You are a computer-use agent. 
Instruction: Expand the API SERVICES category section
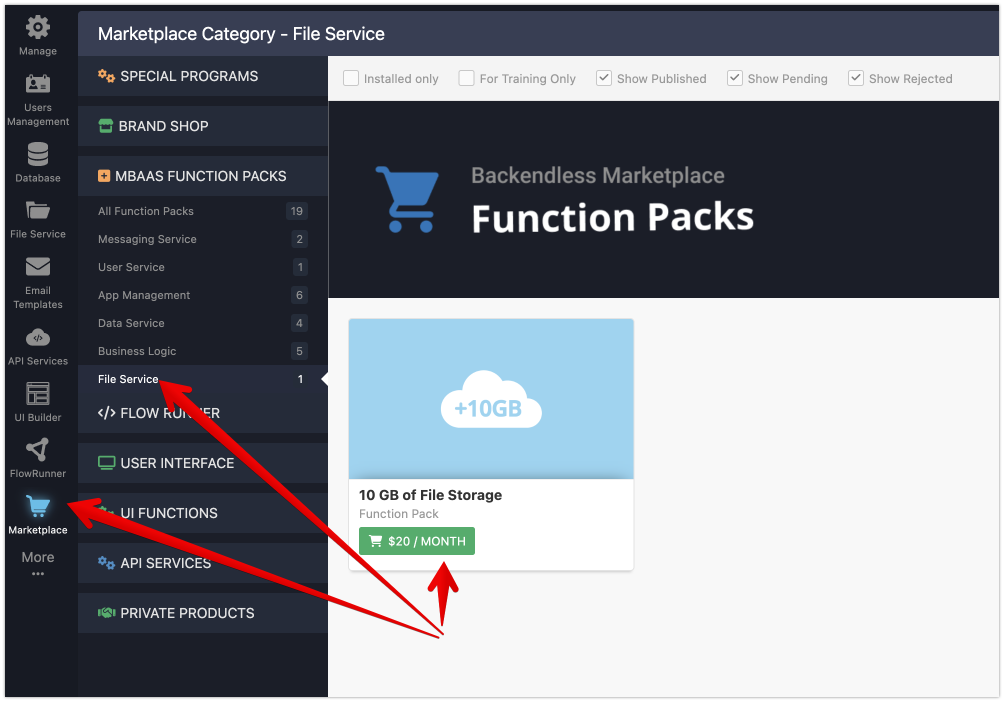coord(203,563)
